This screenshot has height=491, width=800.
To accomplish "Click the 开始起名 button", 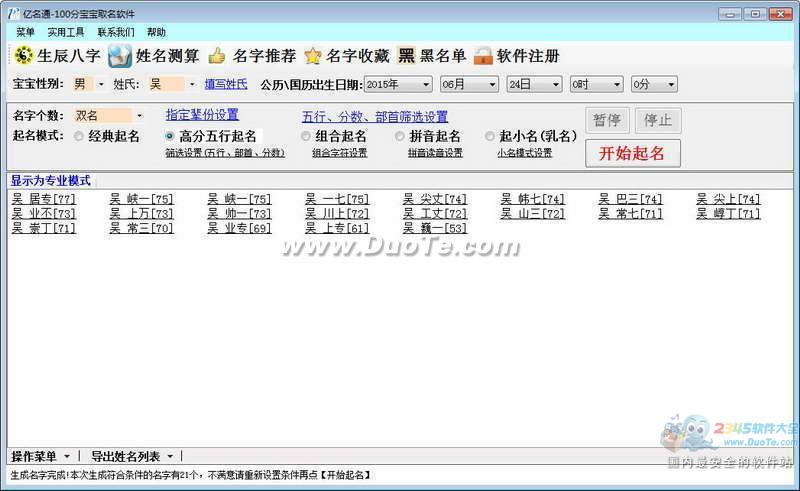I will tap(633, 153).
